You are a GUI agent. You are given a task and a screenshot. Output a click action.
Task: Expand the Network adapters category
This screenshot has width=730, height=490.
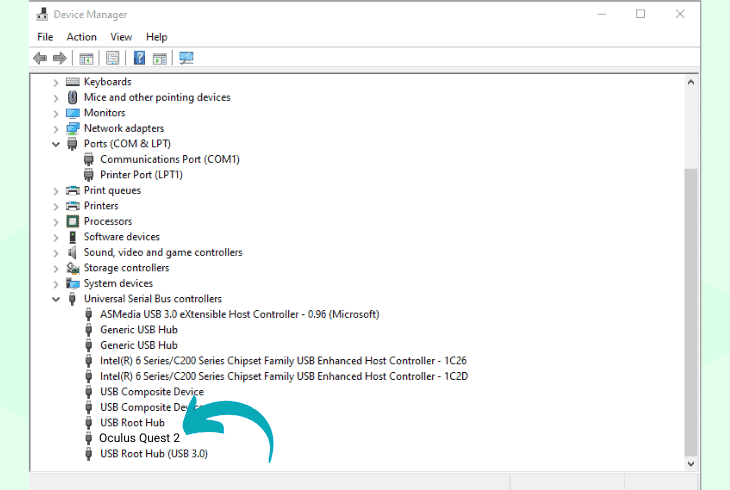tap(56, 129)
